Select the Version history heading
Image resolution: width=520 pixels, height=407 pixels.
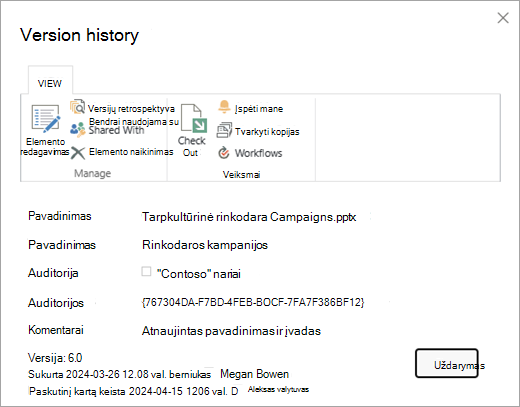click(x=79, y=35)
